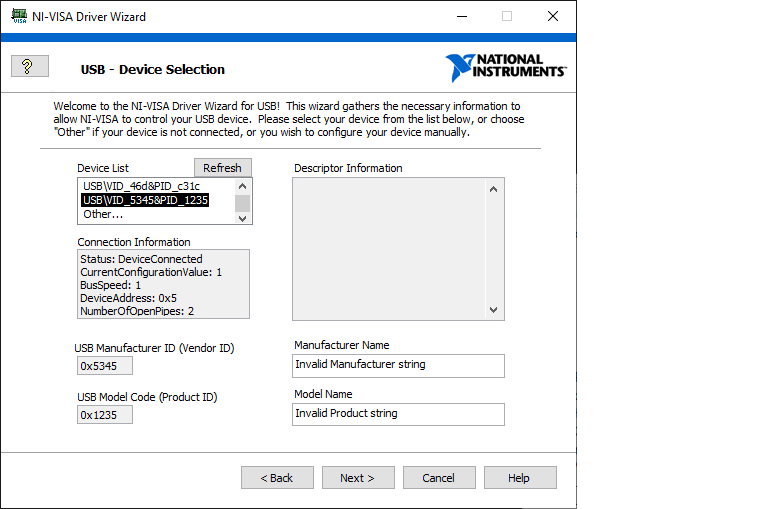The height and width of the screenshot is (509, 768).
Task: Click the Device List scrollbar thumb
Action: [x=242, y=203]
